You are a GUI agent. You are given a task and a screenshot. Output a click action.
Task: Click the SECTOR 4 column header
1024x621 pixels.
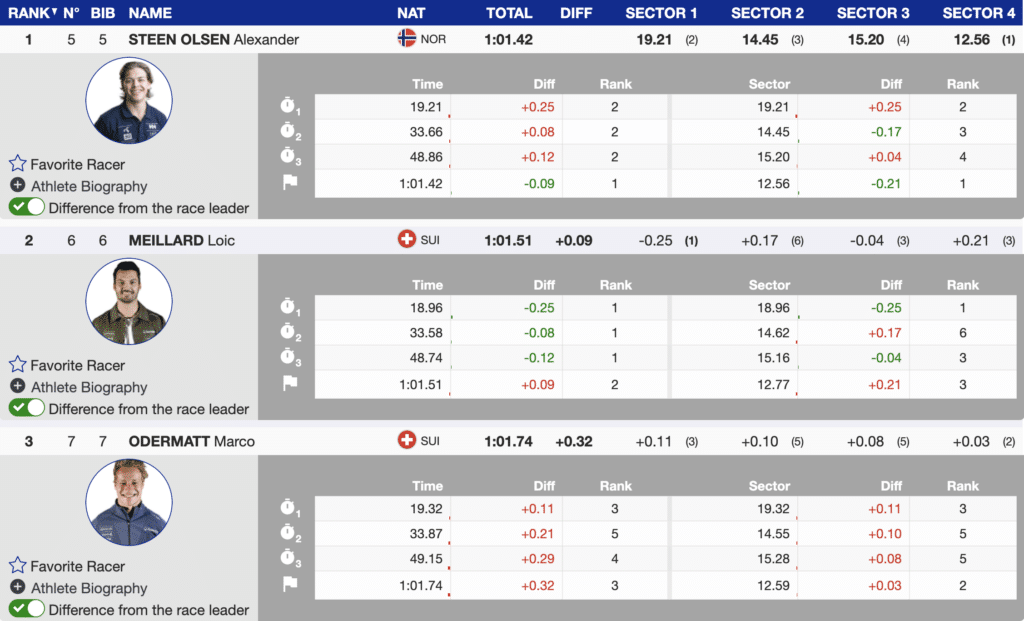point(978,13)
